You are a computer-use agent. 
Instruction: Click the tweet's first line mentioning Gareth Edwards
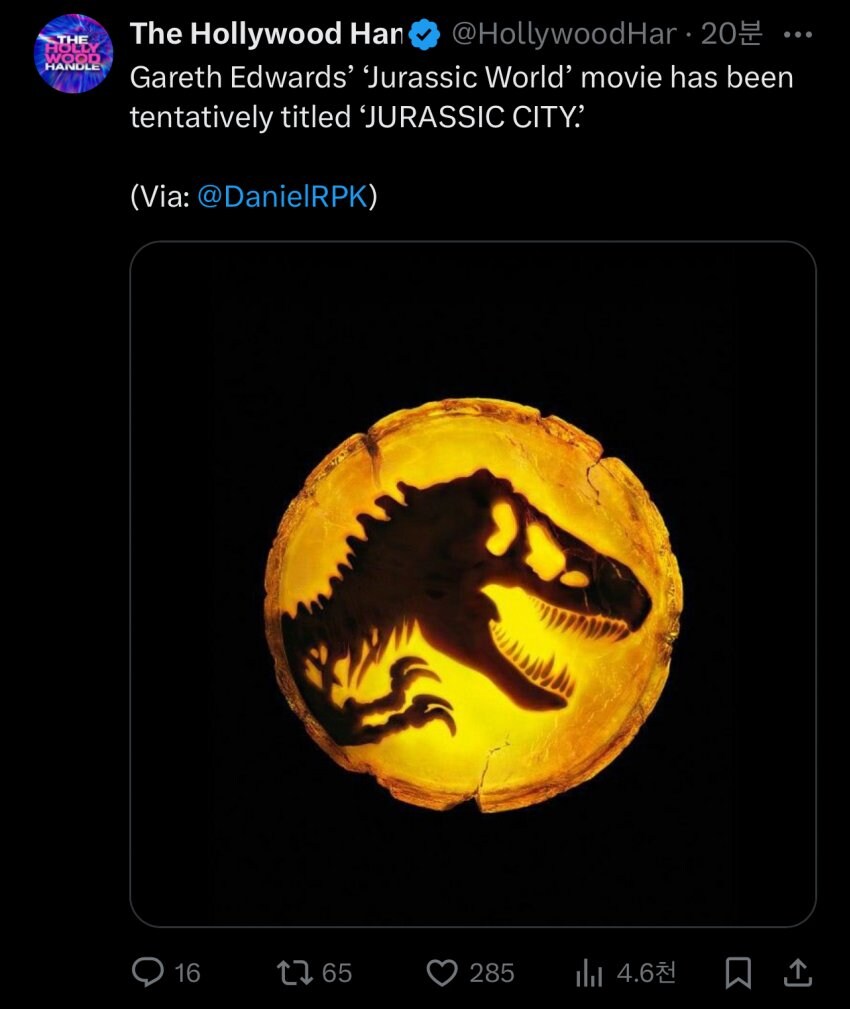pyautogui.click(x=460, y=78)
